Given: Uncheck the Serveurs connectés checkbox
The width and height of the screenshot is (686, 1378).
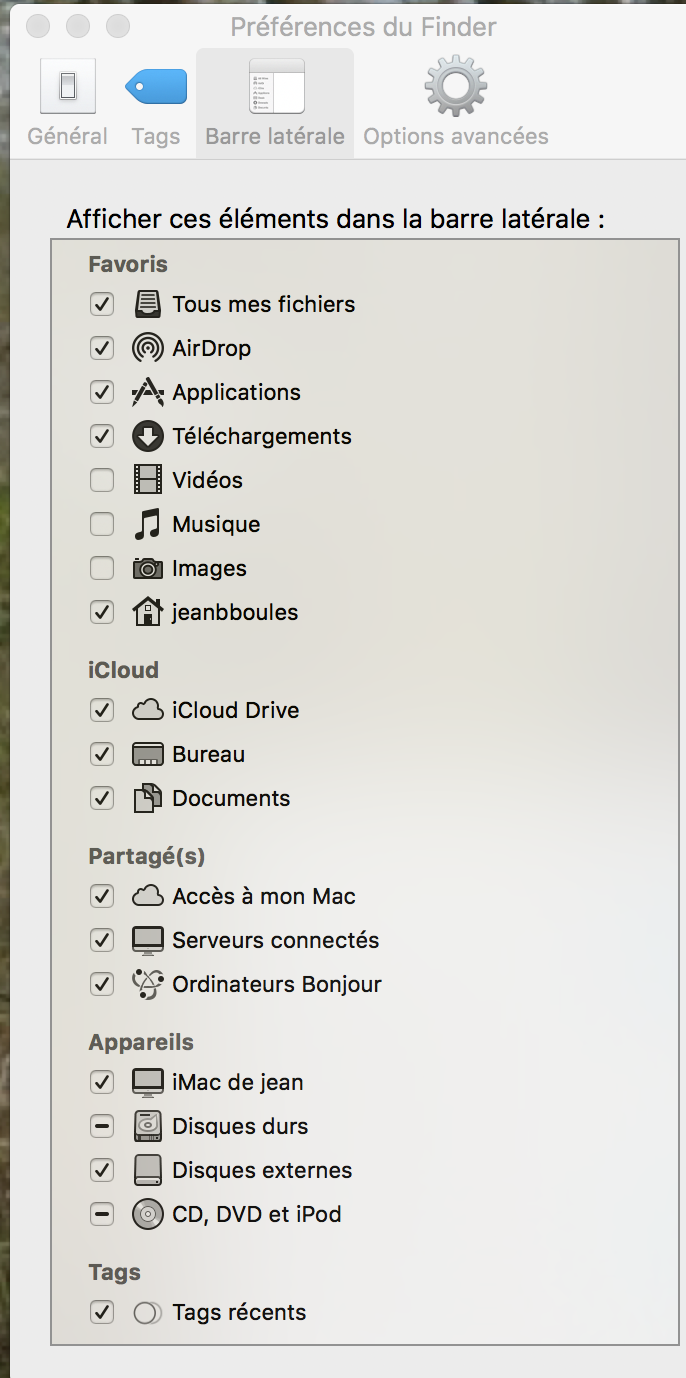Looking at the screenshot, I should (102, 940).
